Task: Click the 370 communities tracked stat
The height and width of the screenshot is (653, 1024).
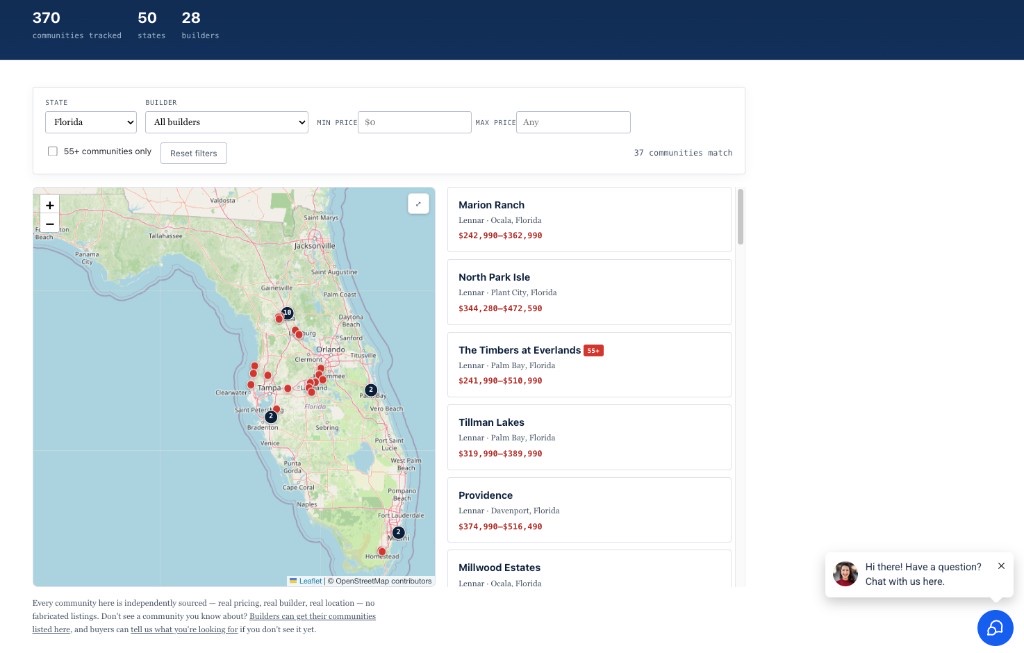Action: pos(76,25)
